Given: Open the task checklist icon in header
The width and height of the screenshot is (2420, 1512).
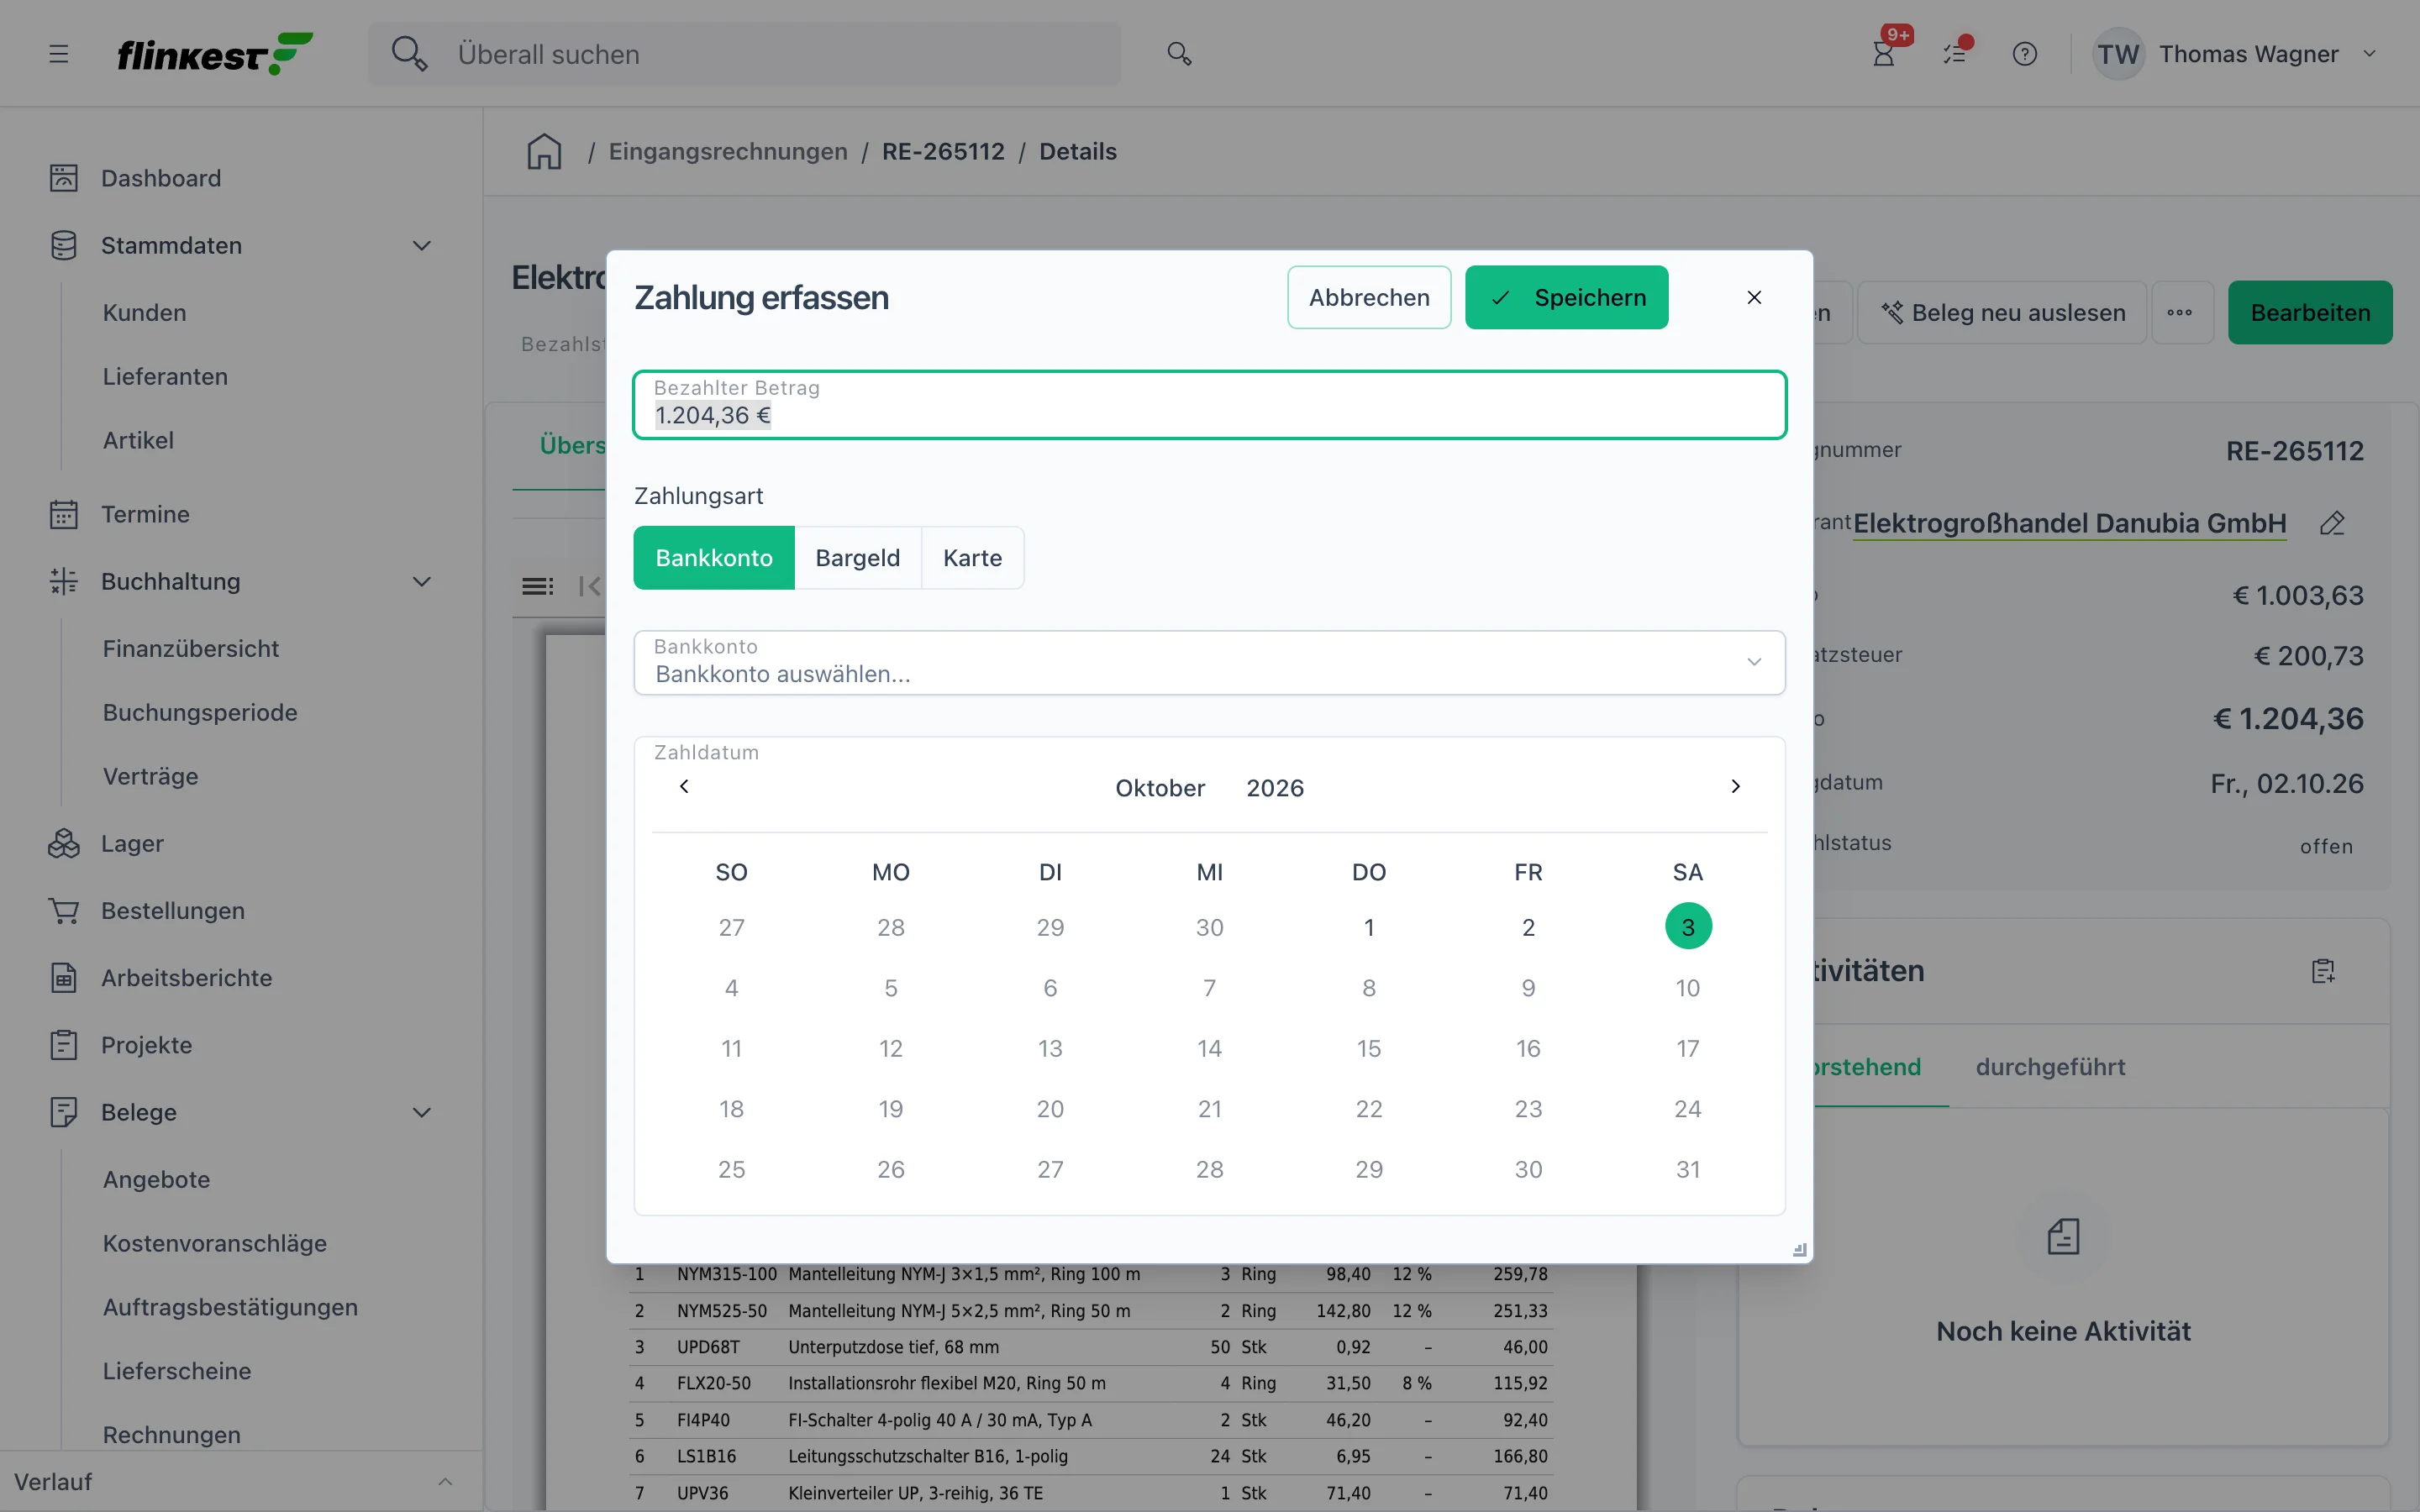Looking at the screenshot, I should pos(1955,54).
